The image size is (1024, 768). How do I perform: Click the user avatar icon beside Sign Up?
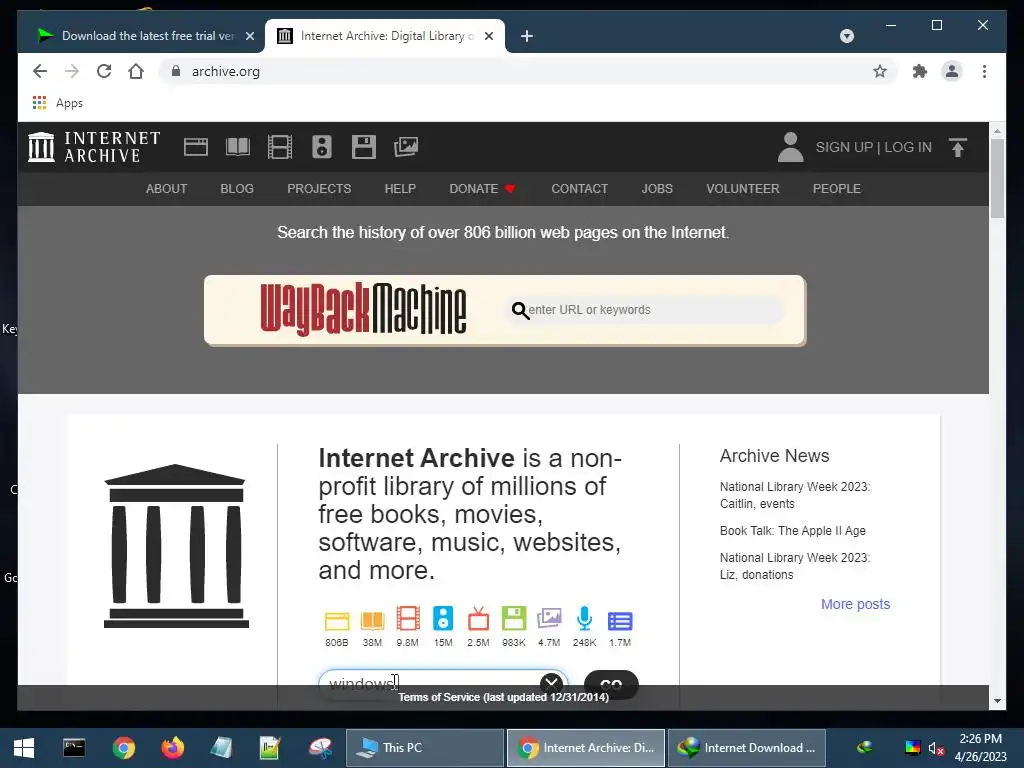[x=790, y=147]
